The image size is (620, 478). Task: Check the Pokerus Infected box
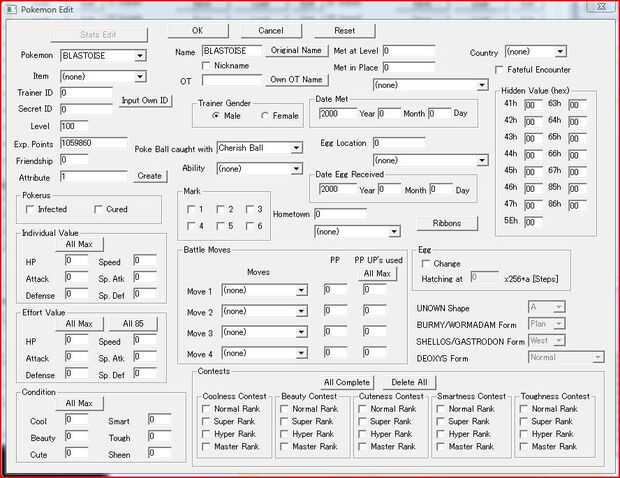pyautogui.click(x=30, y=210)
